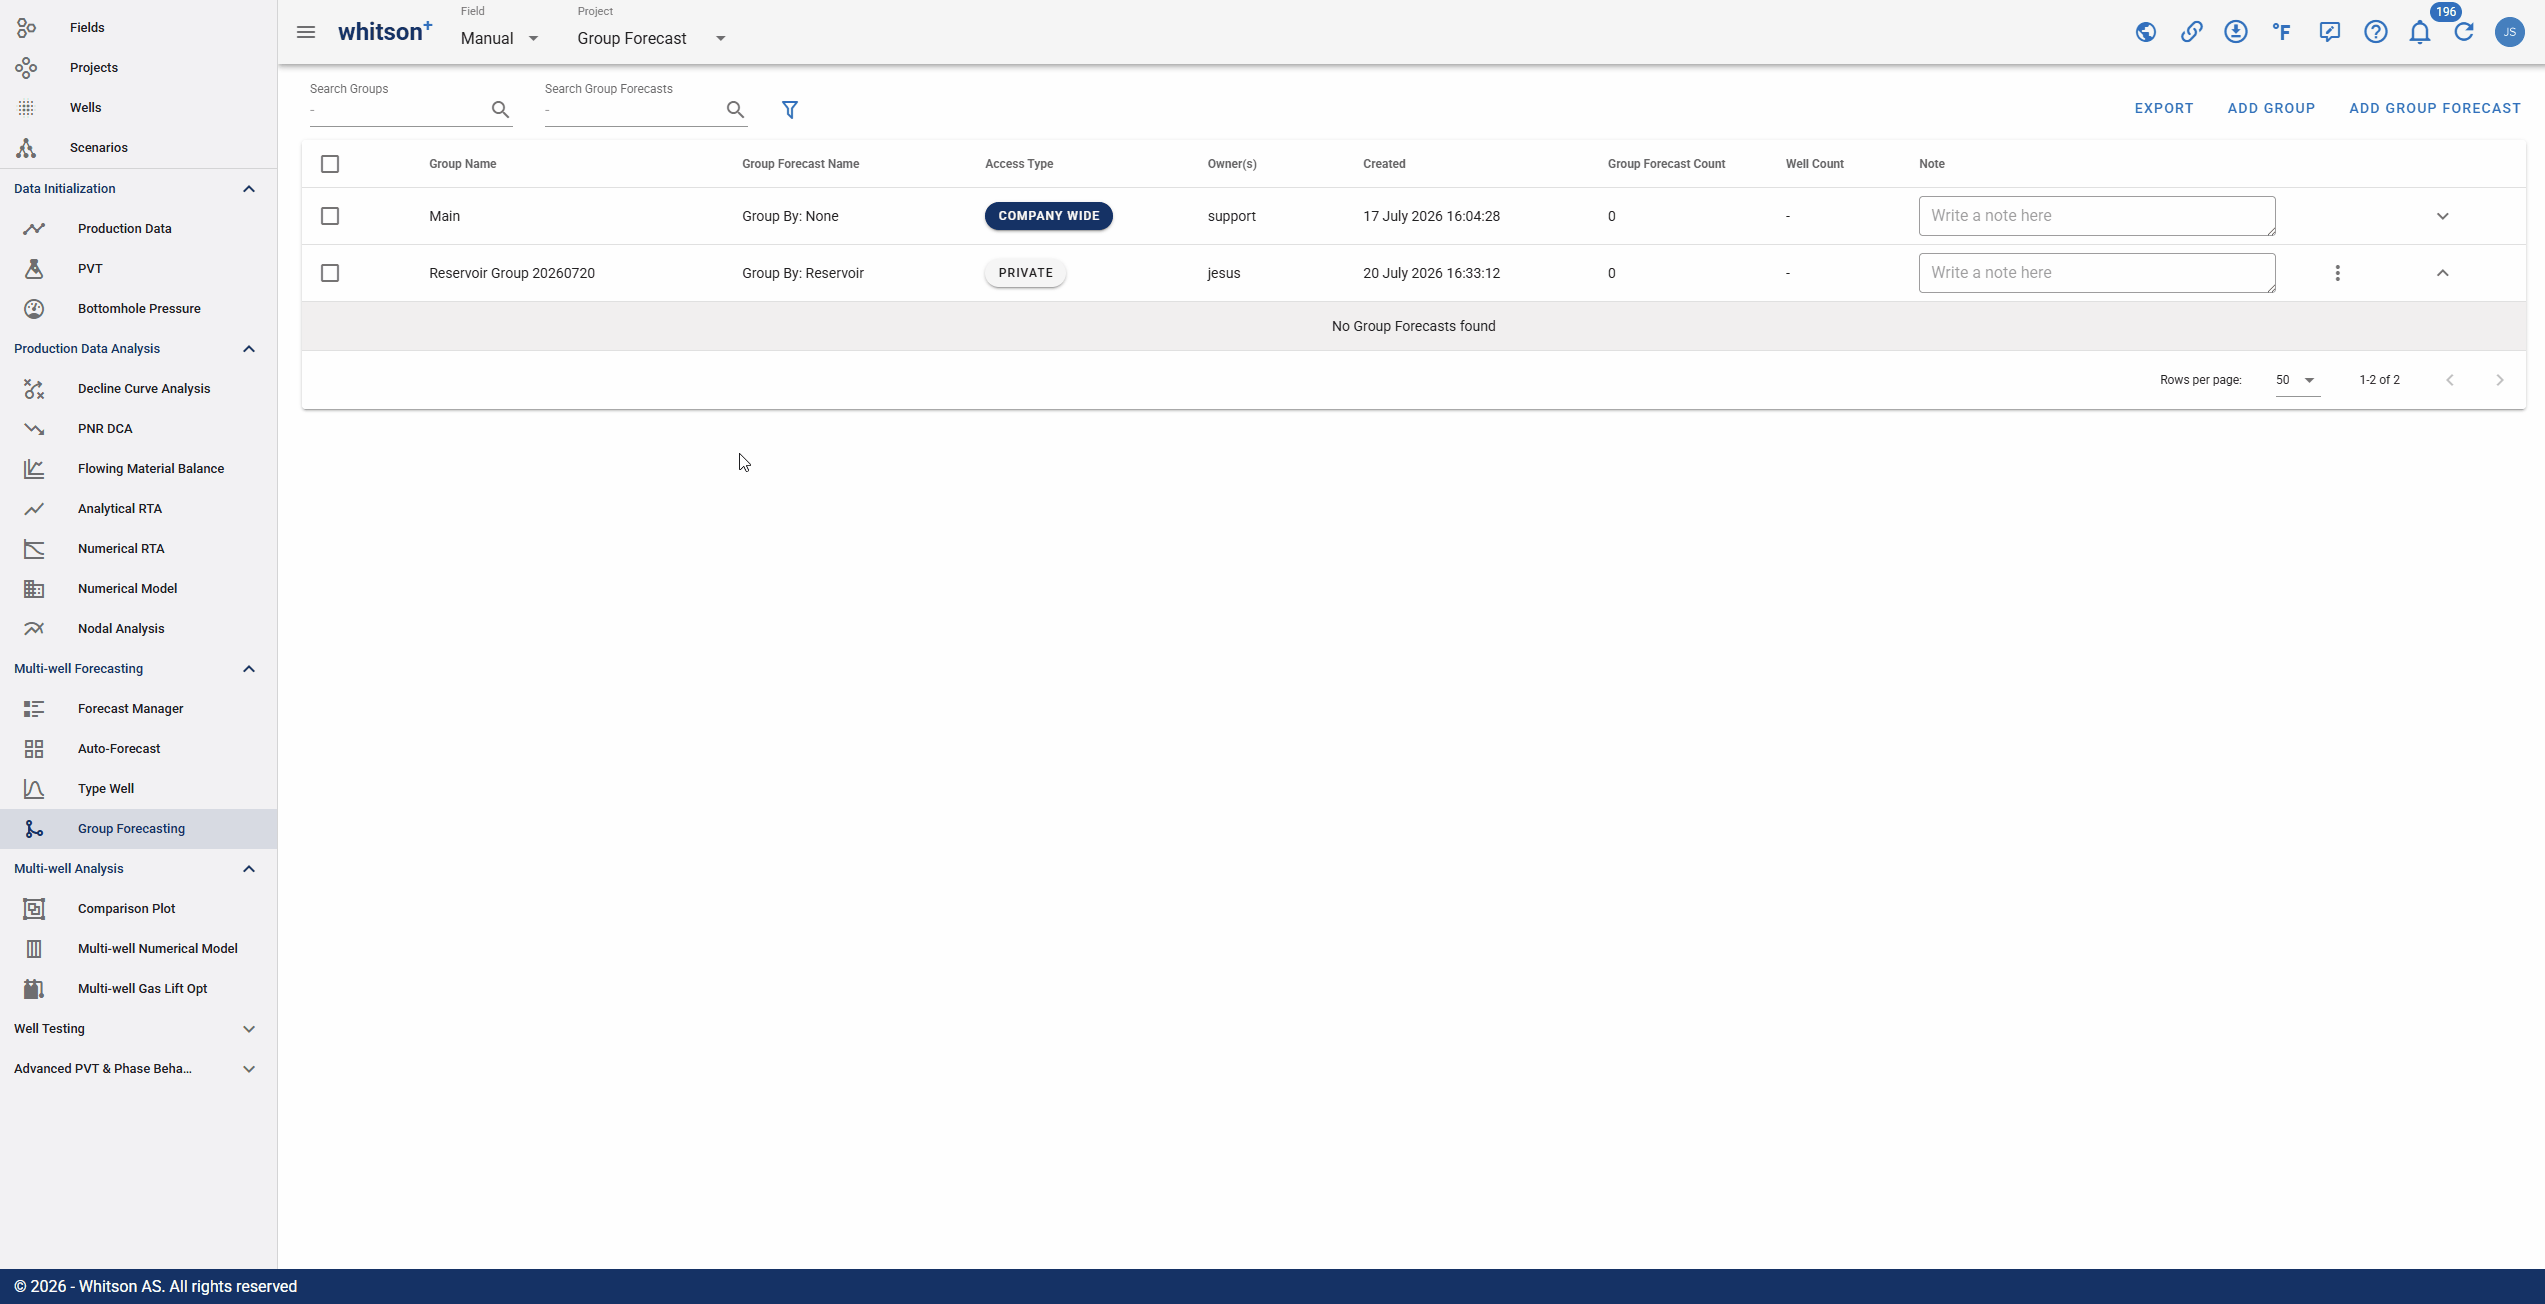Collapse the Multi-well Forecasting section
This screenshot has height=1304, width=2545.
click(249, 669)
